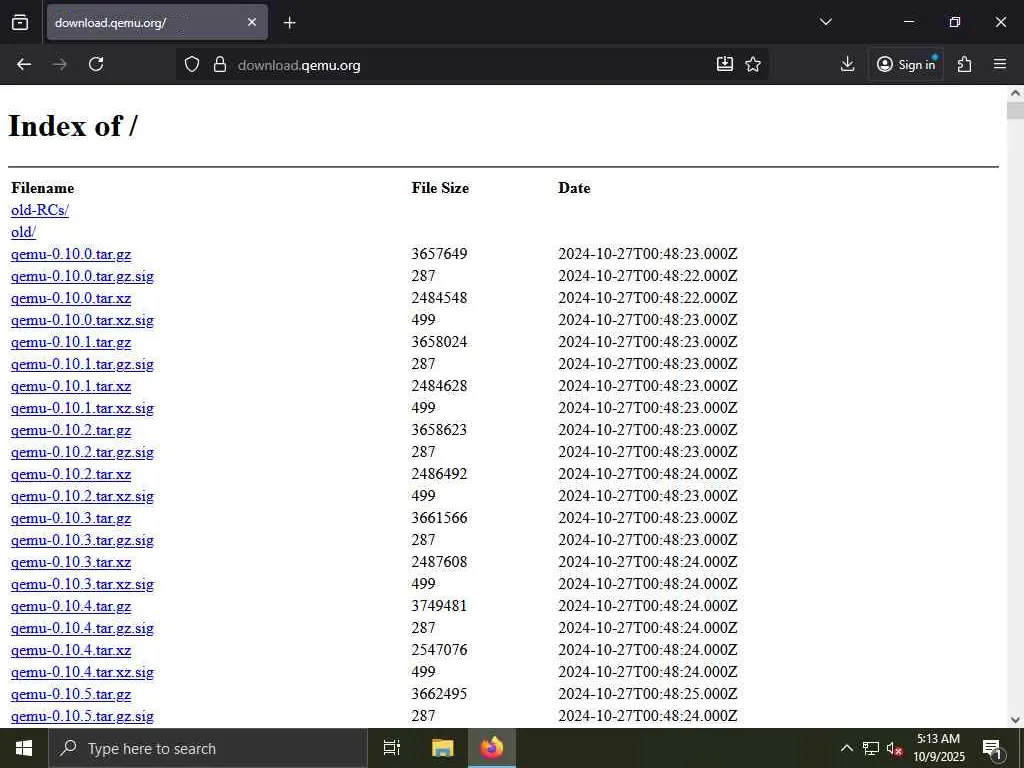Click qemu-0.10.4.tar.xz.sig link

point(82,672)
